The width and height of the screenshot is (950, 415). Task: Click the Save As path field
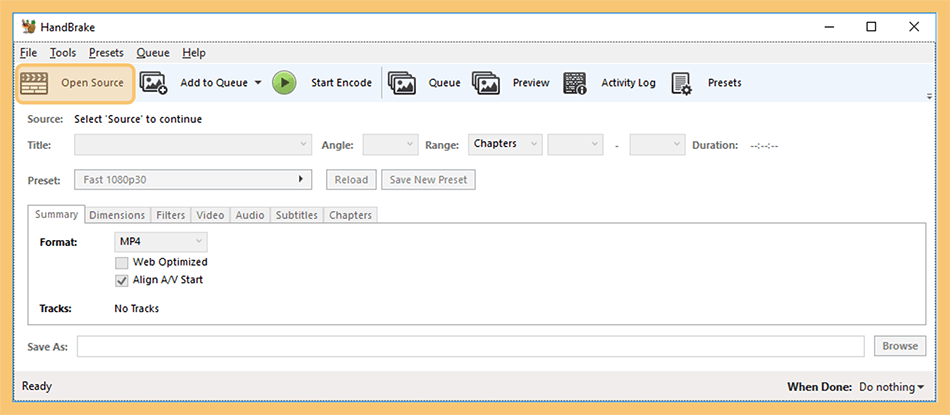point(471,346)
